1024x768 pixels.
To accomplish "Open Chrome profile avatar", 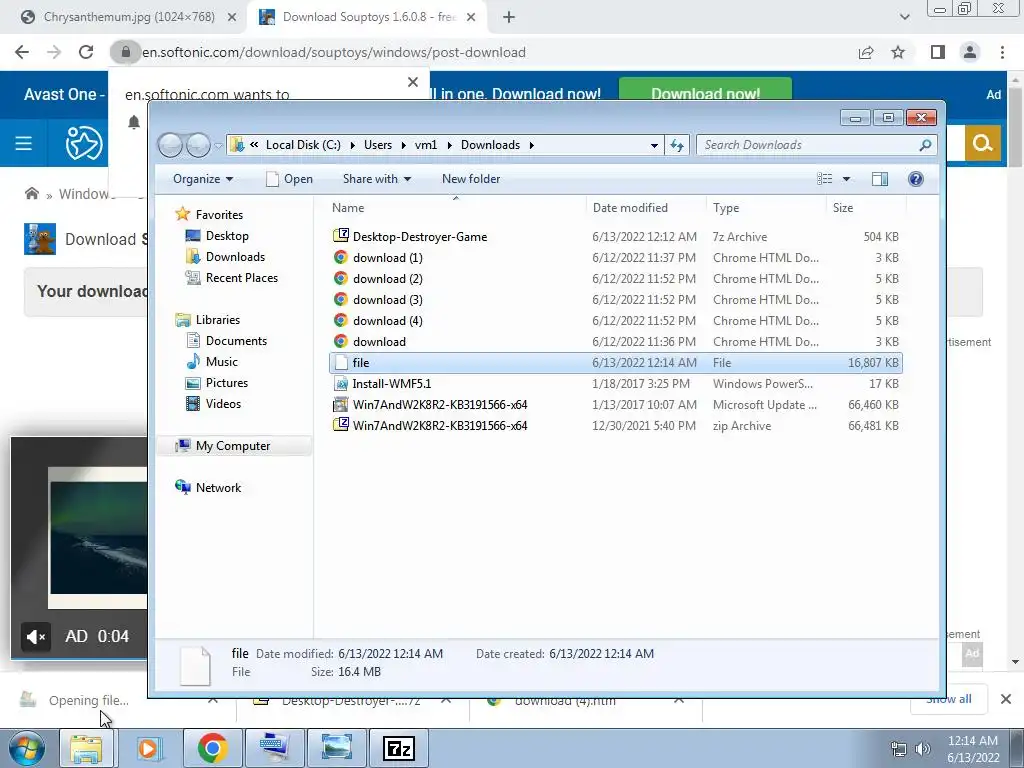I will 970,52.
